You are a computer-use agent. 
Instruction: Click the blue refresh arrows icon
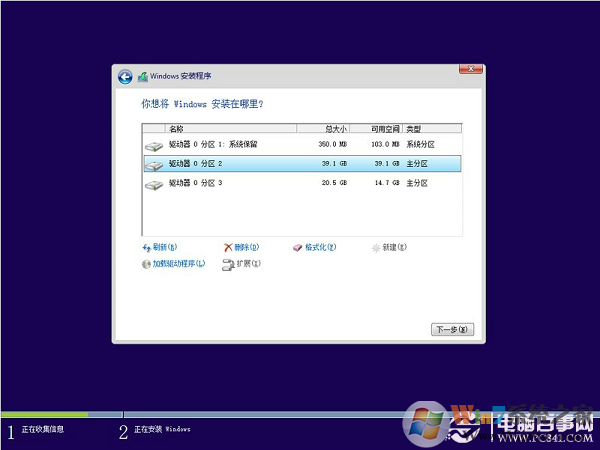pos(147,247)
